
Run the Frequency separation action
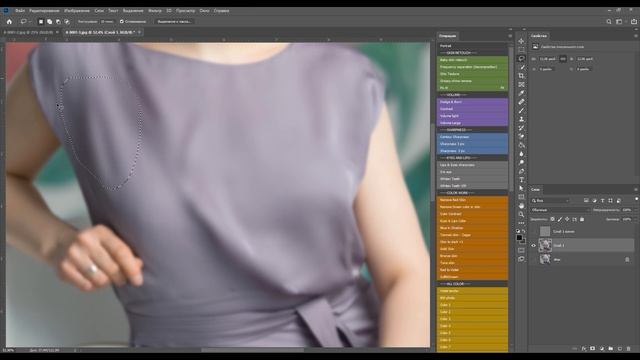pos(472,67)
